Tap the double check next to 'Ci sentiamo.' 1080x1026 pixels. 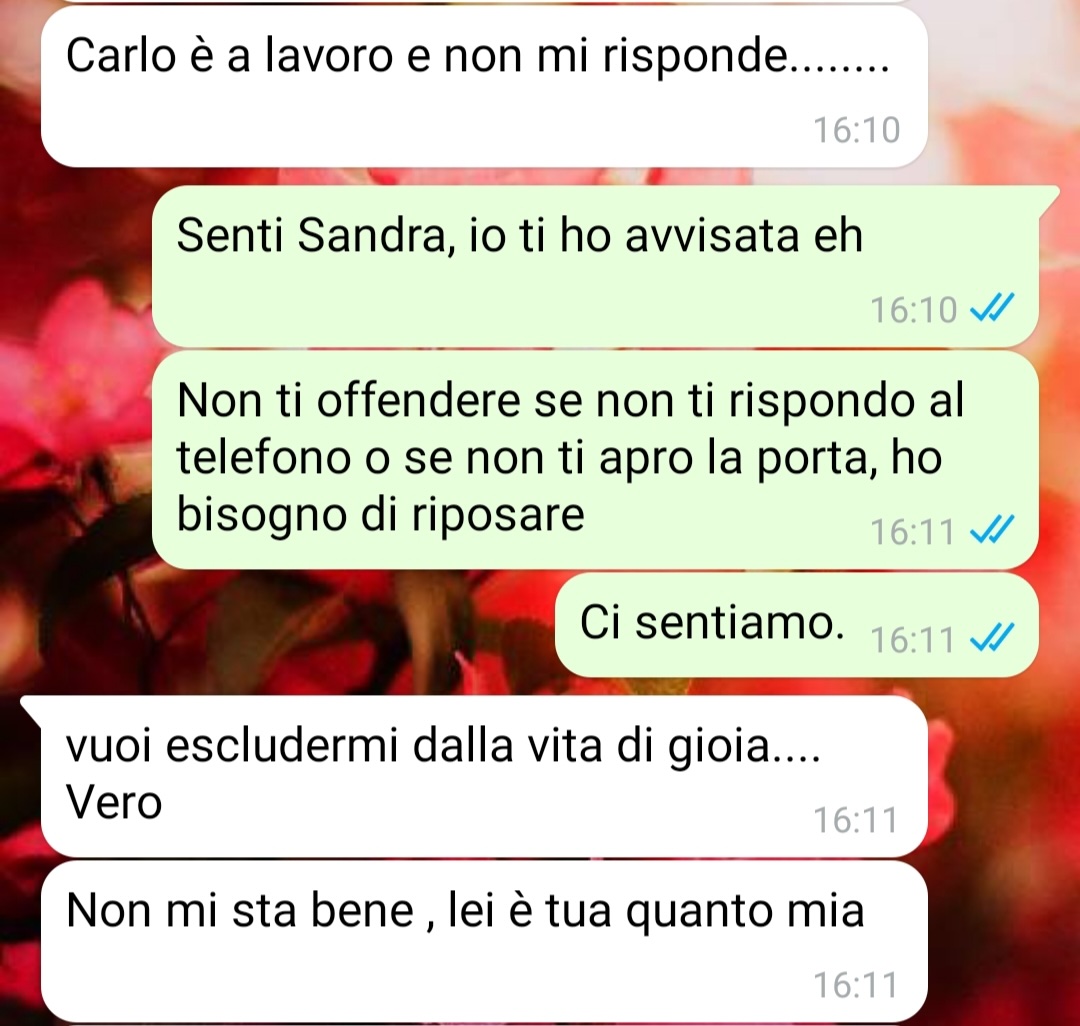tap(992, 638)
